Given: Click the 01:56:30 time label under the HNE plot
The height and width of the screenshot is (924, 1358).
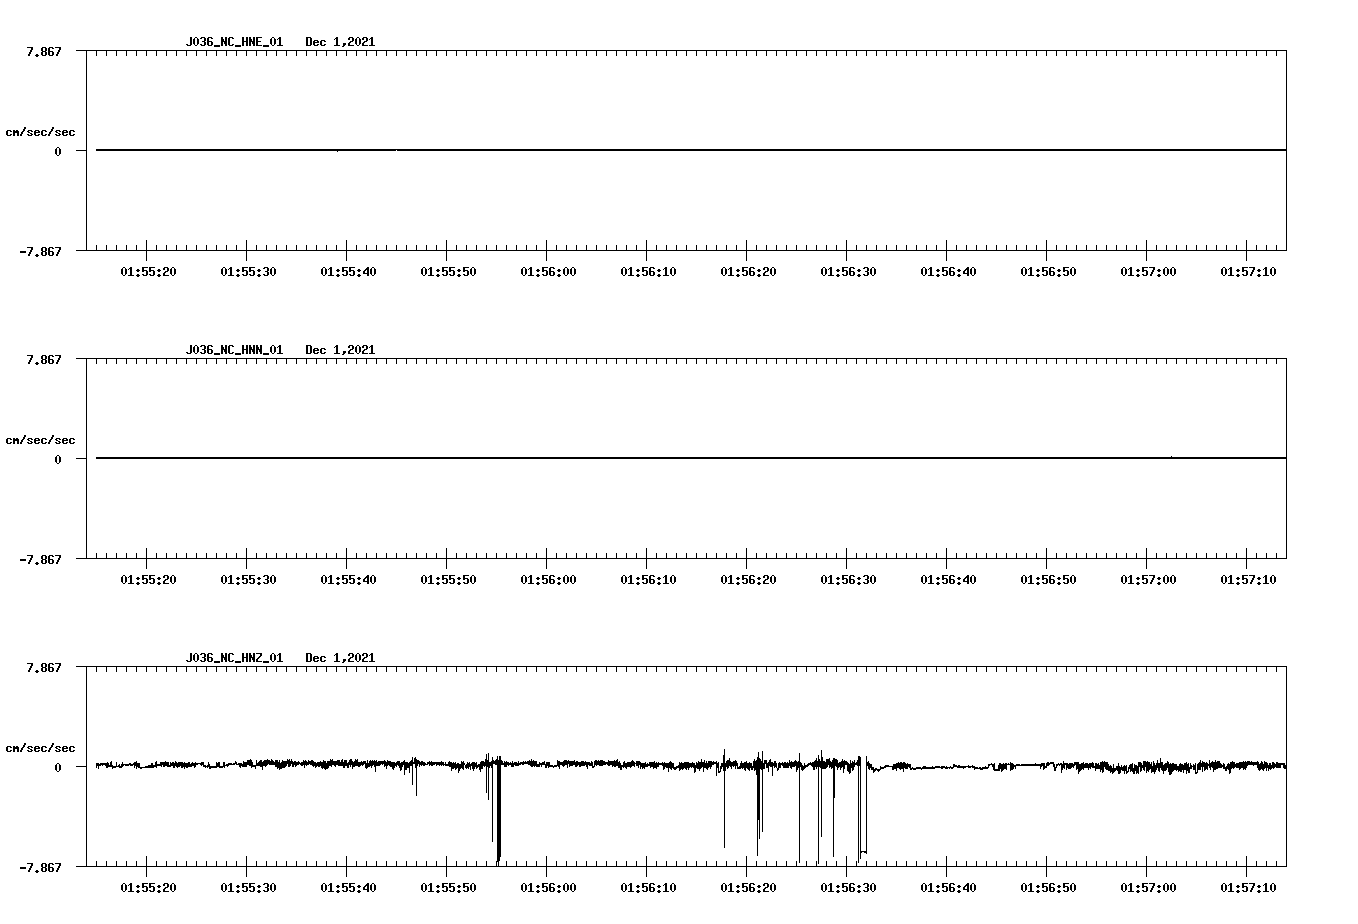Looking at the screenshot, I should pyautogui.click(x=848, y=272).
